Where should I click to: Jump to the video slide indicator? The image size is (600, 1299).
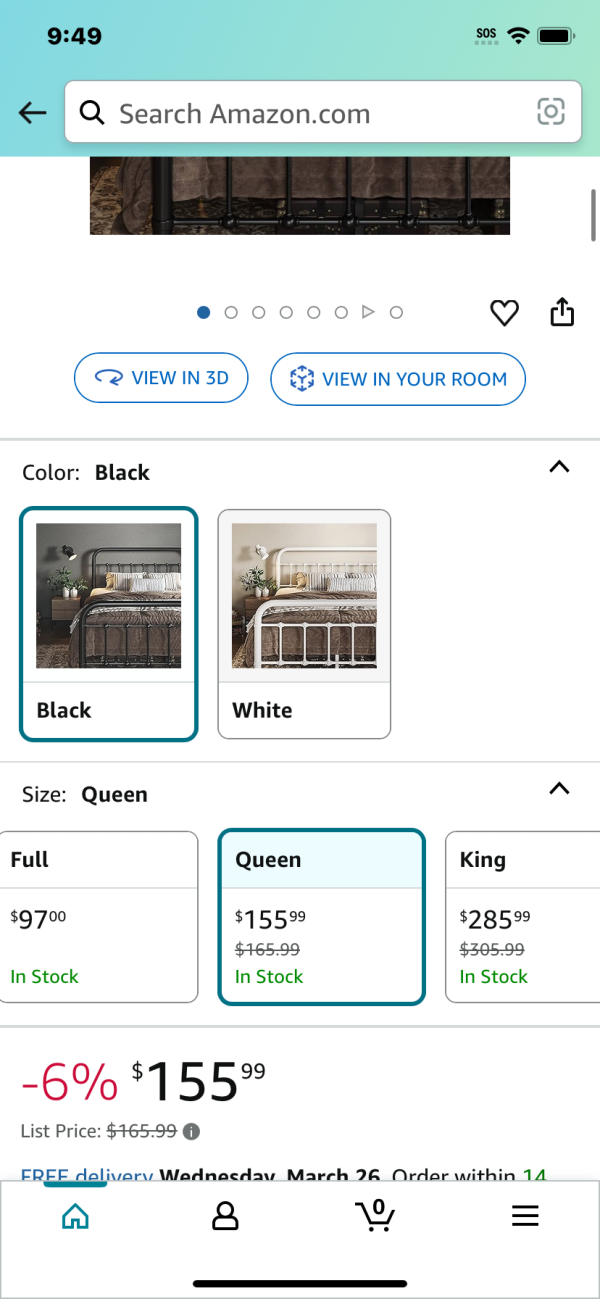coord(368,313)
